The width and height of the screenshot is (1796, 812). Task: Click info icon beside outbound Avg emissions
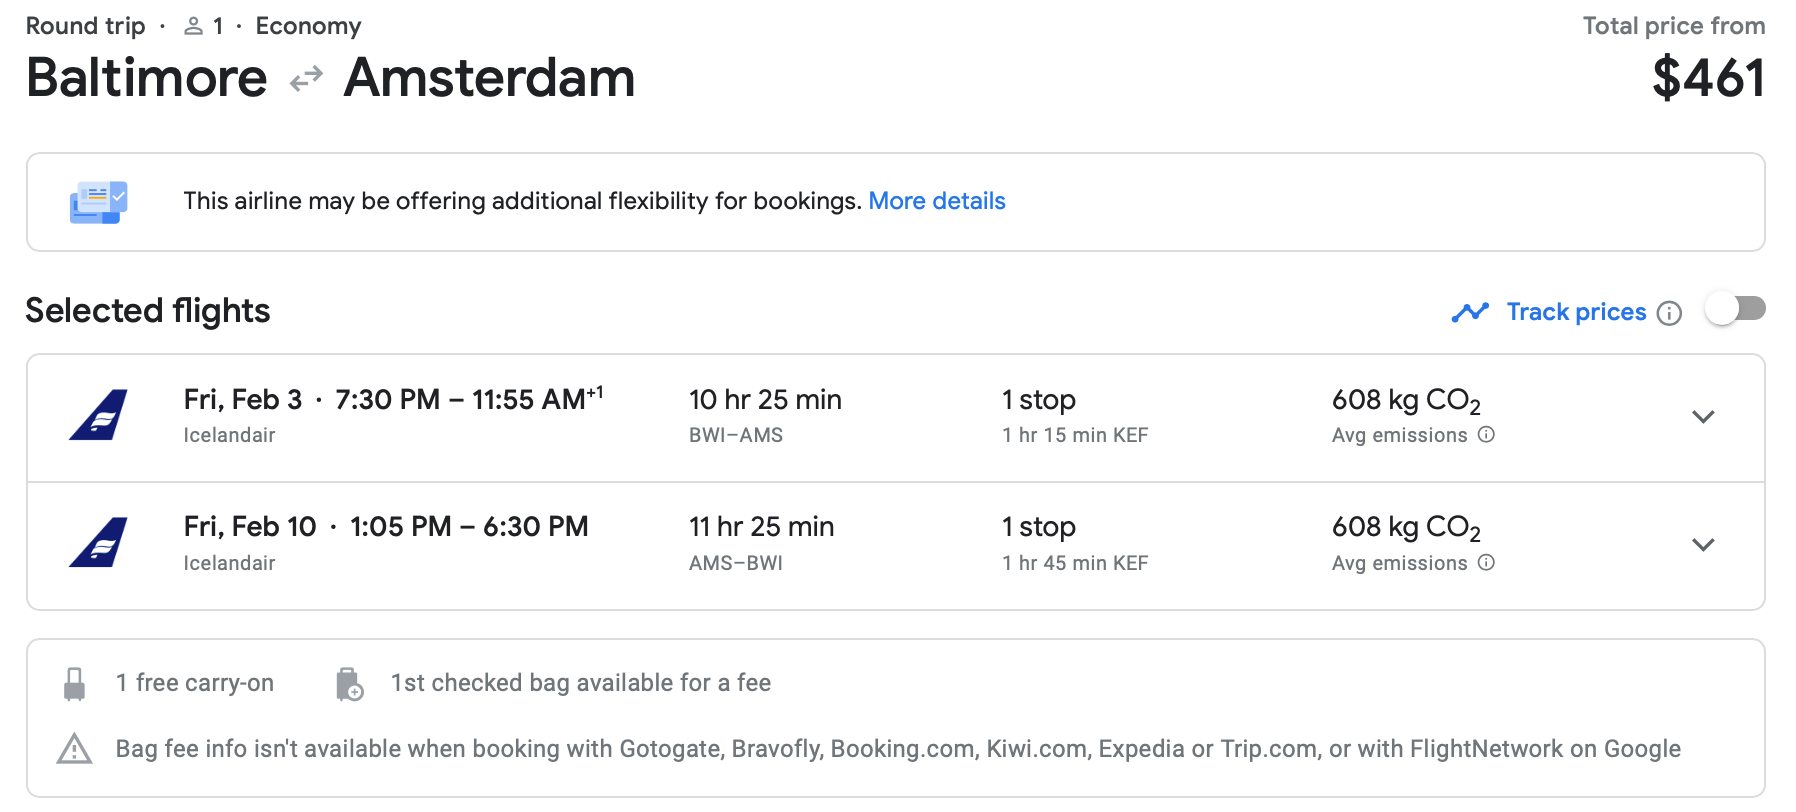point(1486,435)
